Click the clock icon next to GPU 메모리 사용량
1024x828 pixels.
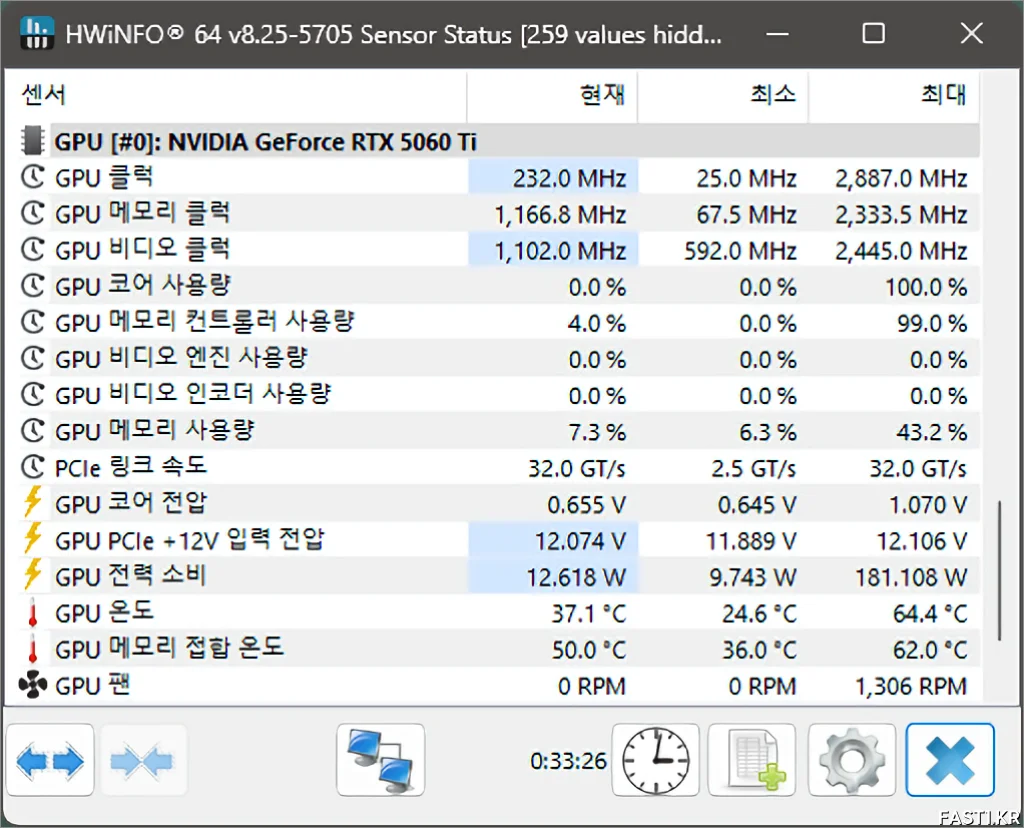(33, 431)
